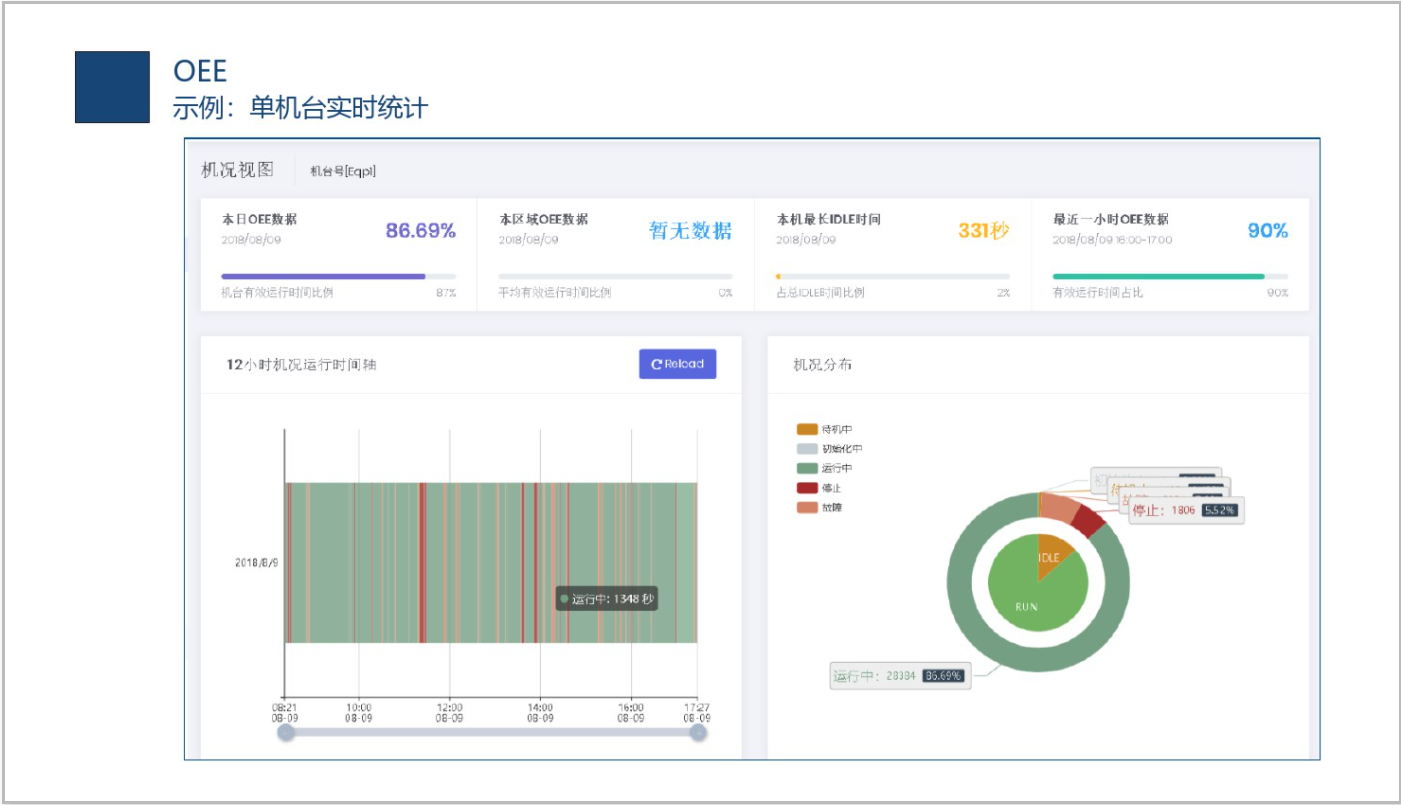Click the Reload refresh icon
Image resolution: width=1401 pixels, height=805 pixels.
pyautogui.click(x=655, y=364)
